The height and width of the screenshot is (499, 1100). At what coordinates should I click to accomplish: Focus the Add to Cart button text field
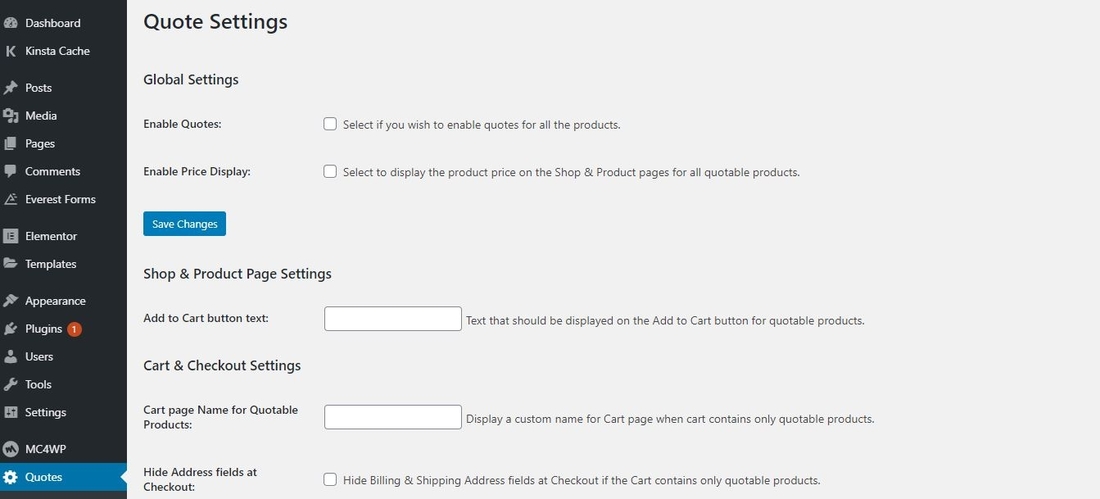[393, 319]
